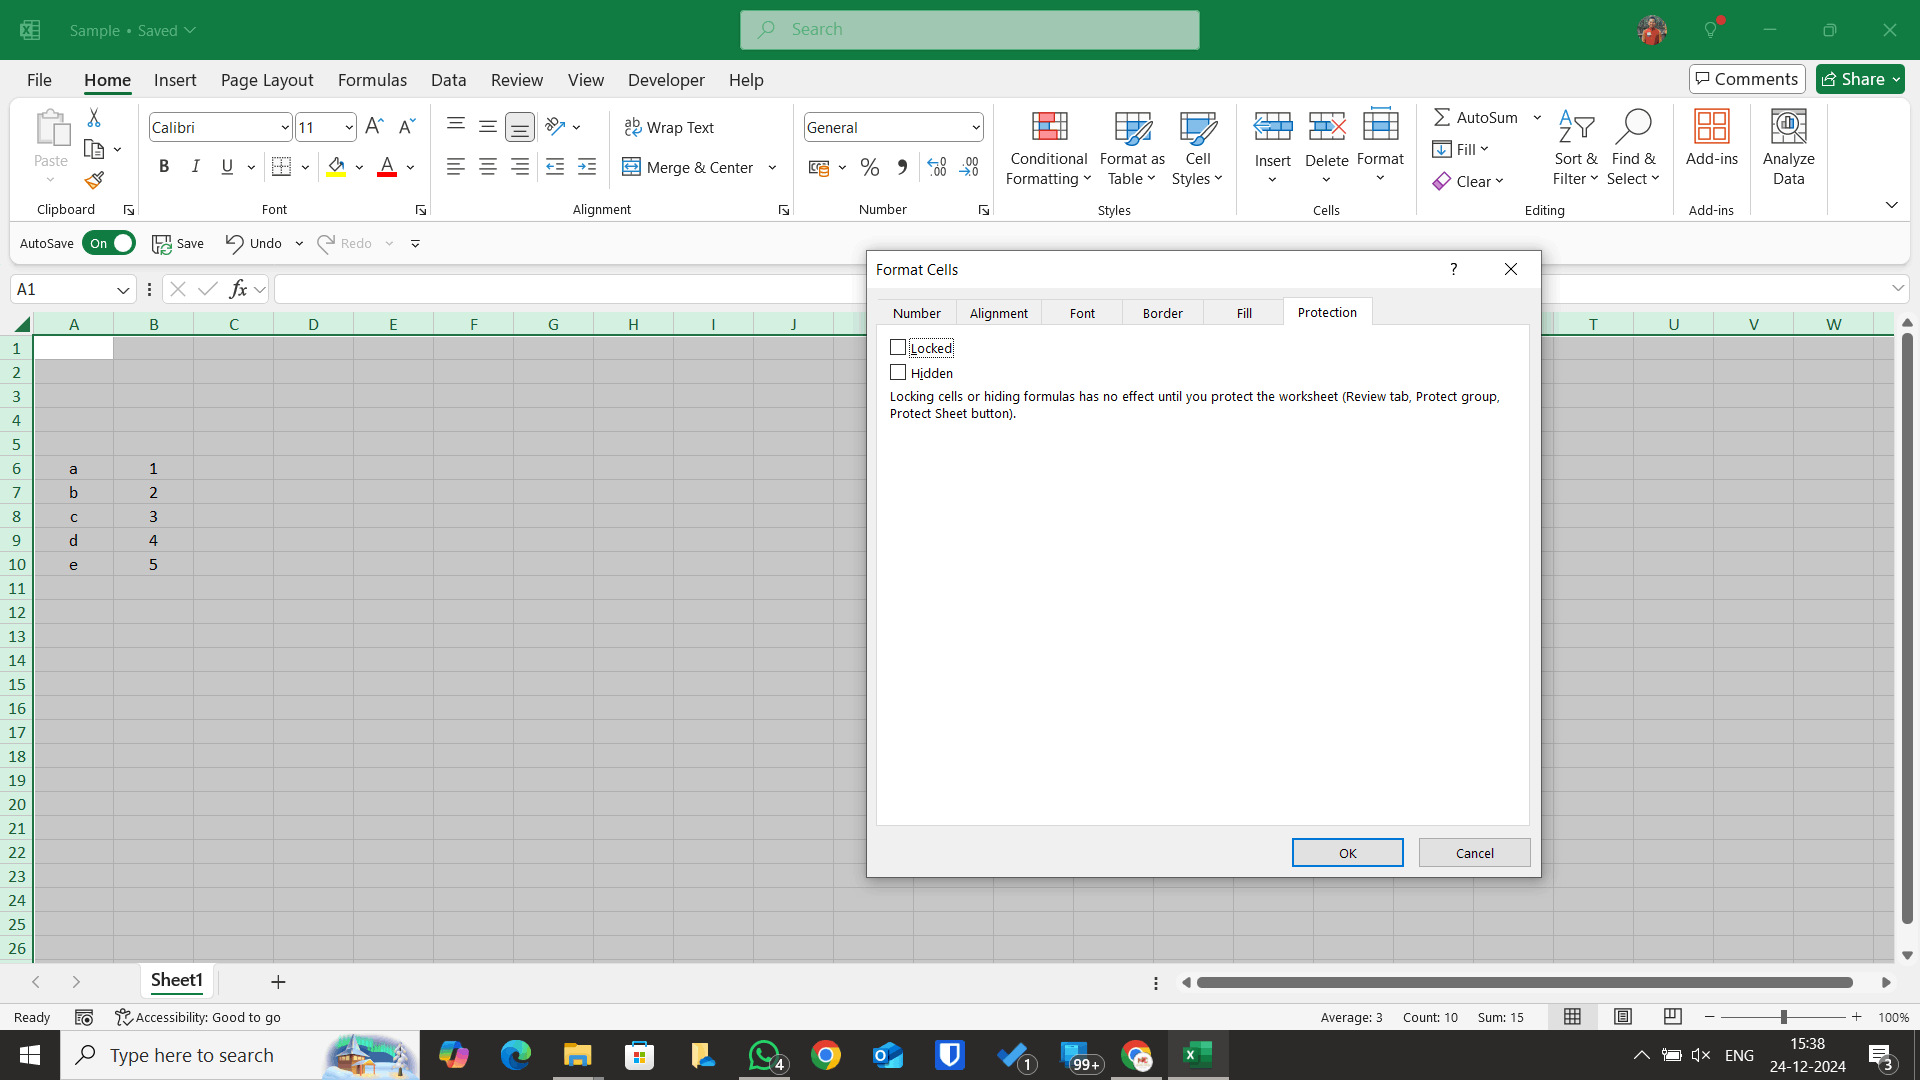This screenshot has height=1080, width=1920.
Task: Click the Cancel button
Action: click(x=1474, y=852)
